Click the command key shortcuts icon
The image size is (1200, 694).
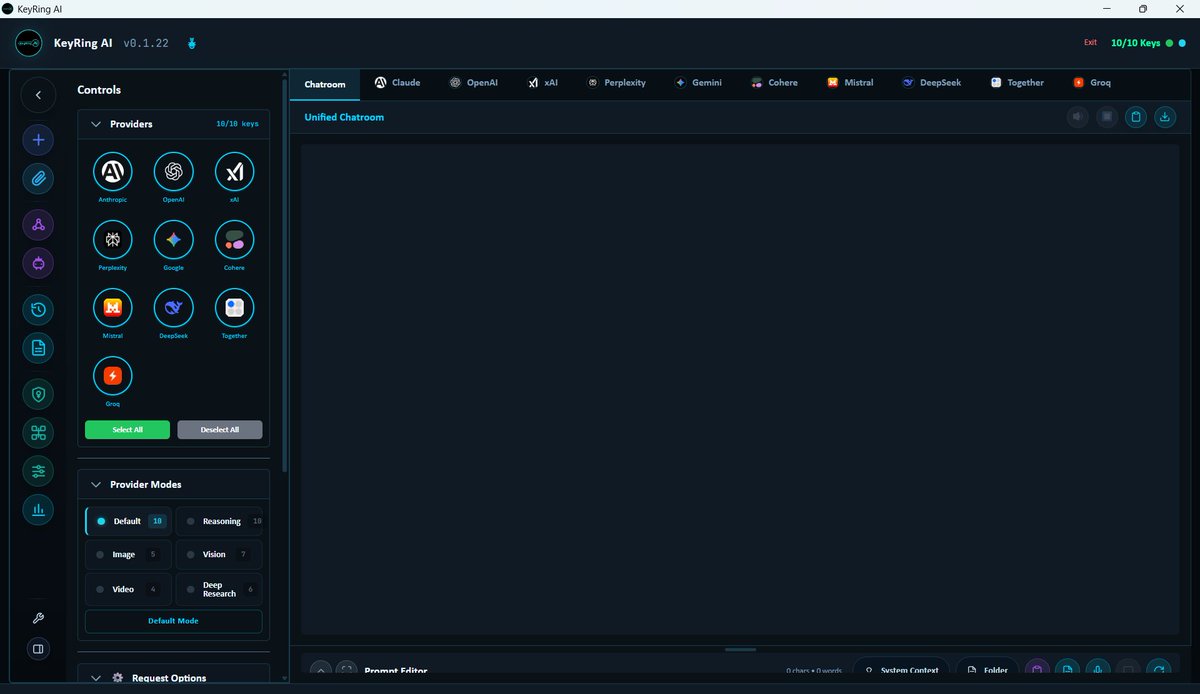coord(38,433)
